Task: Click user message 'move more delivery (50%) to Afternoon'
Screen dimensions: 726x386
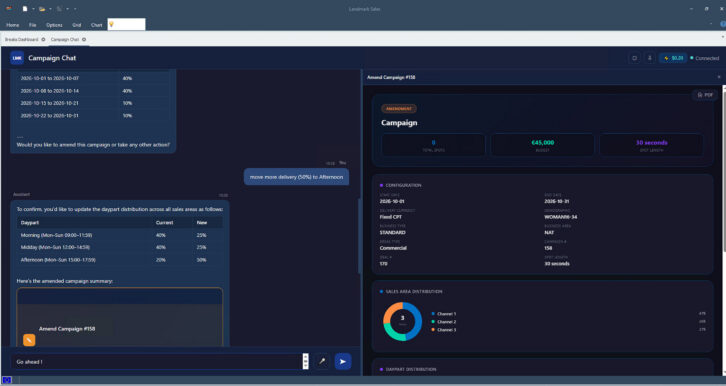Action: 296,177
